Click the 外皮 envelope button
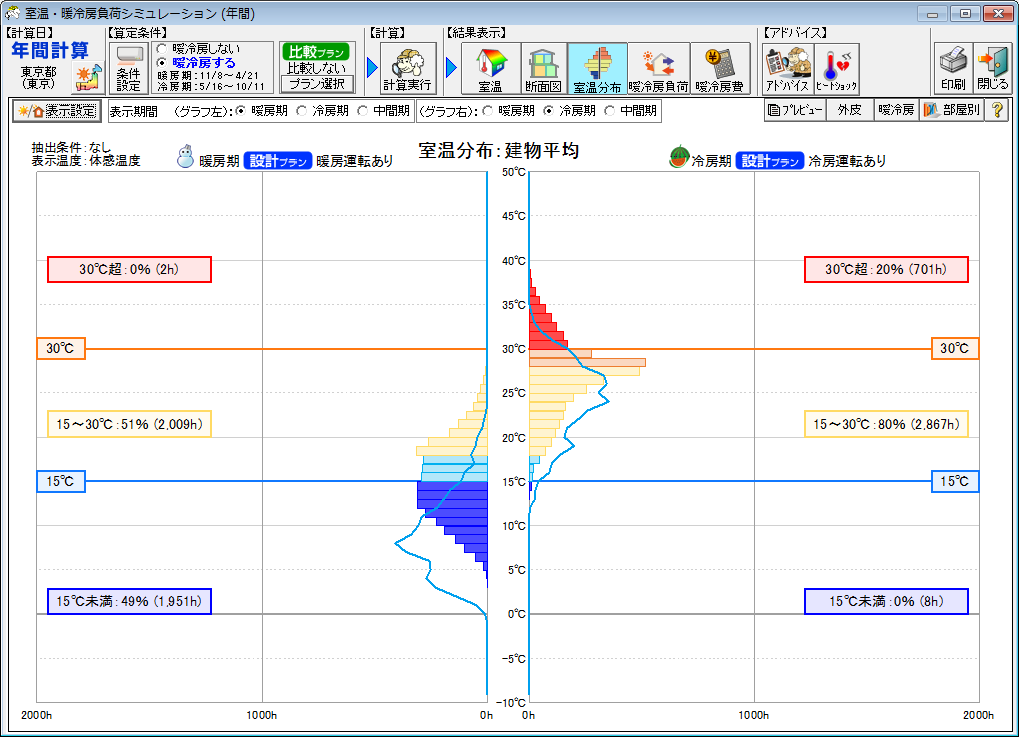The height and width of the screenshot is (737, 1019). 849,110
